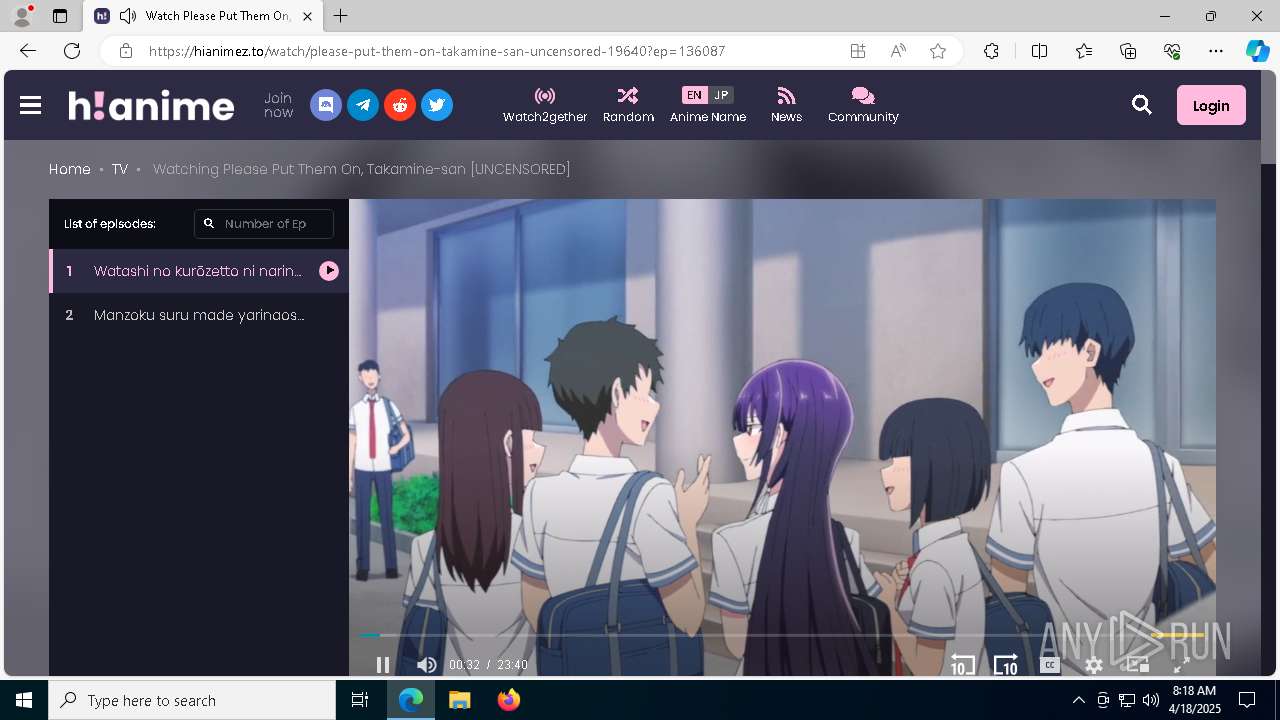The height and width of the screenshot is (720, 1280).
Task: Pick a Random anime
Action: (628, 105)
